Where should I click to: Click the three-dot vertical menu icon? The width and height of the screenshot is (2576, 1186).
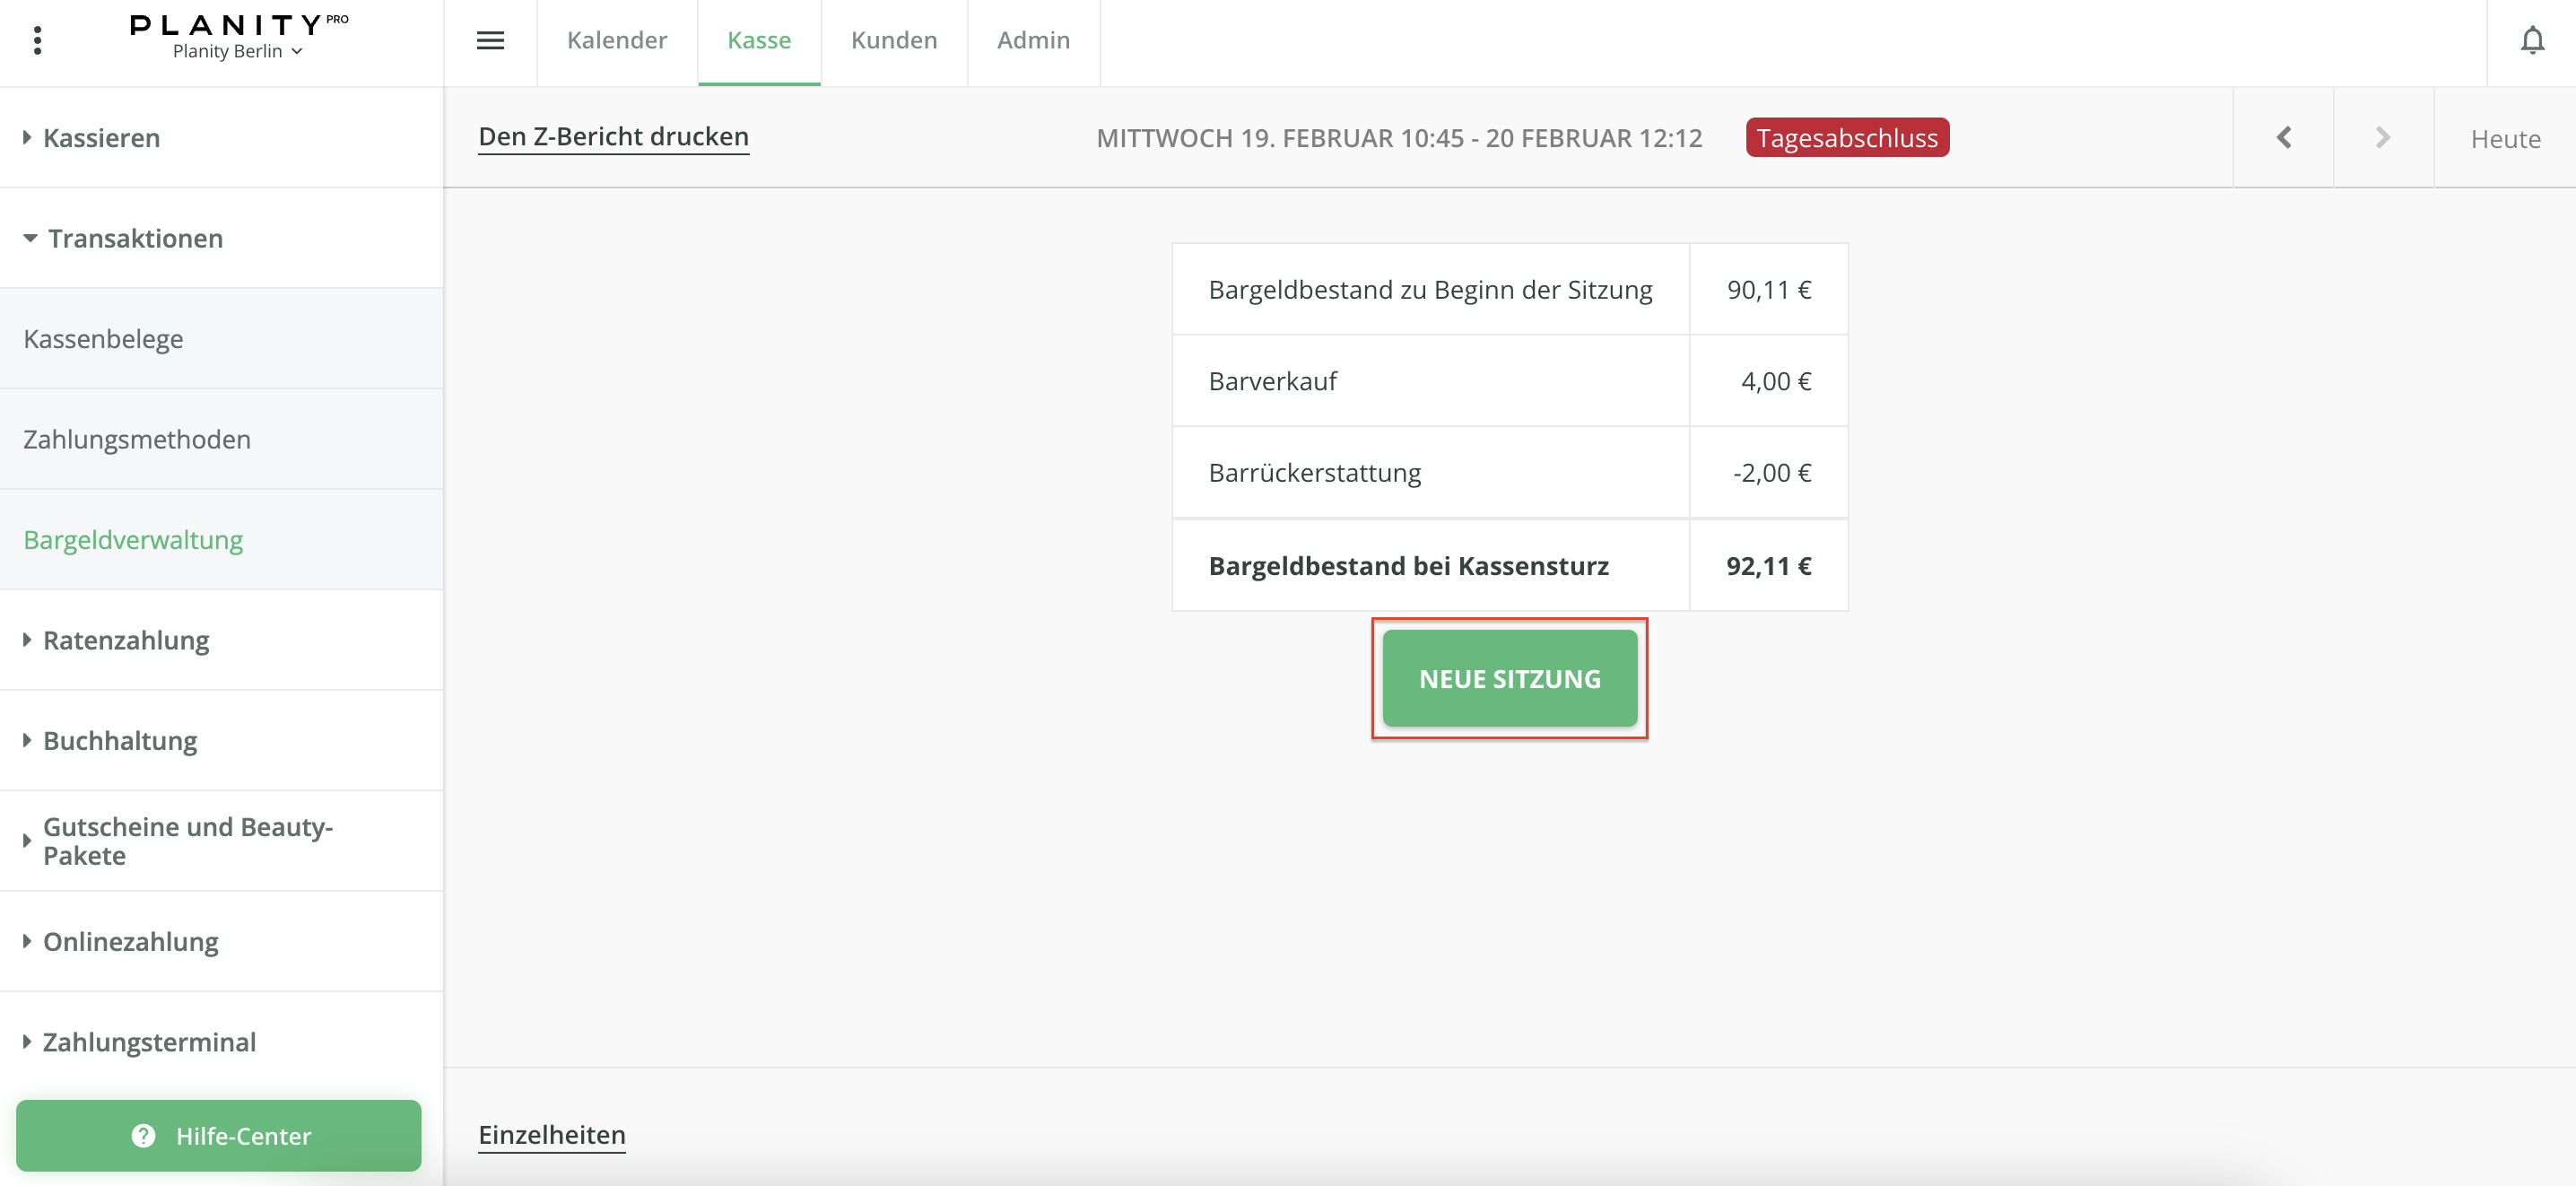point(37,41)
